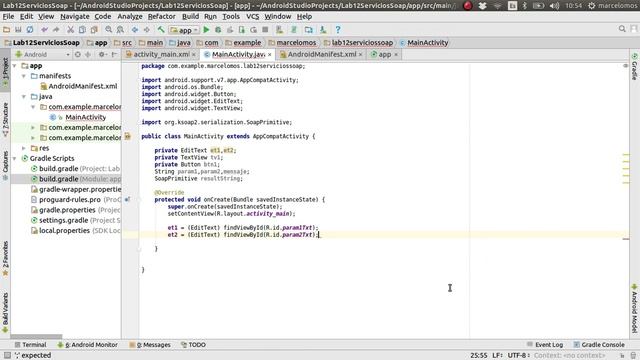Open the Build menu
Screen dimensions: 640x360
(190, 16)
